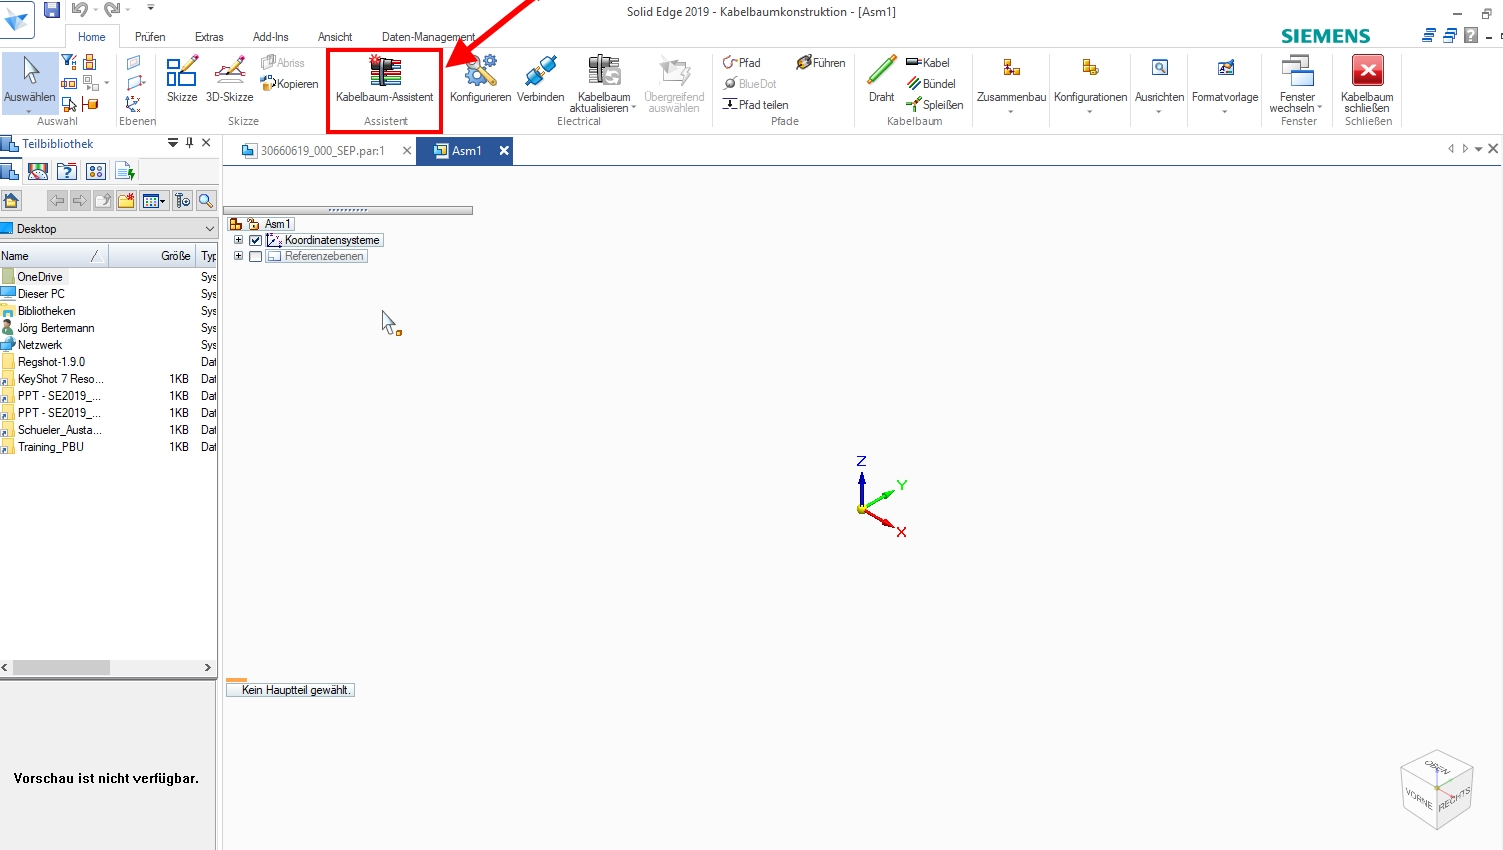Start a 3D-Skizze
The width and height of the screenshot is (1503, 850).
click(229, 80)
